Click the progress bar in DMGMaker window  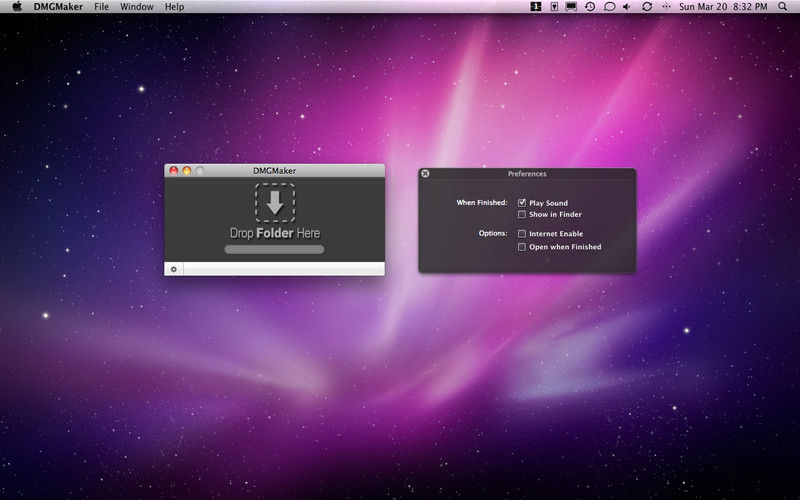point(274,249)
